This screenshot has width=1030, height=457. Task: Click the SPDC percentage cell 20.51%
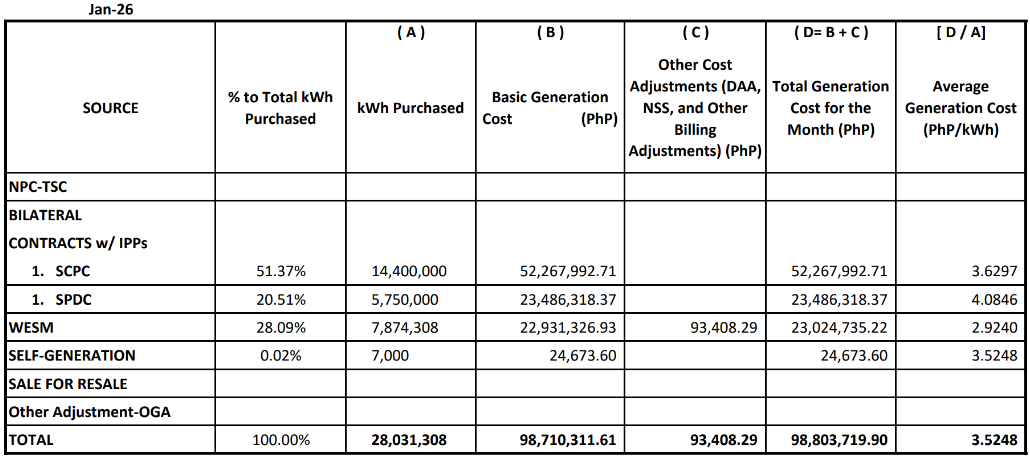tap(280, 299)
